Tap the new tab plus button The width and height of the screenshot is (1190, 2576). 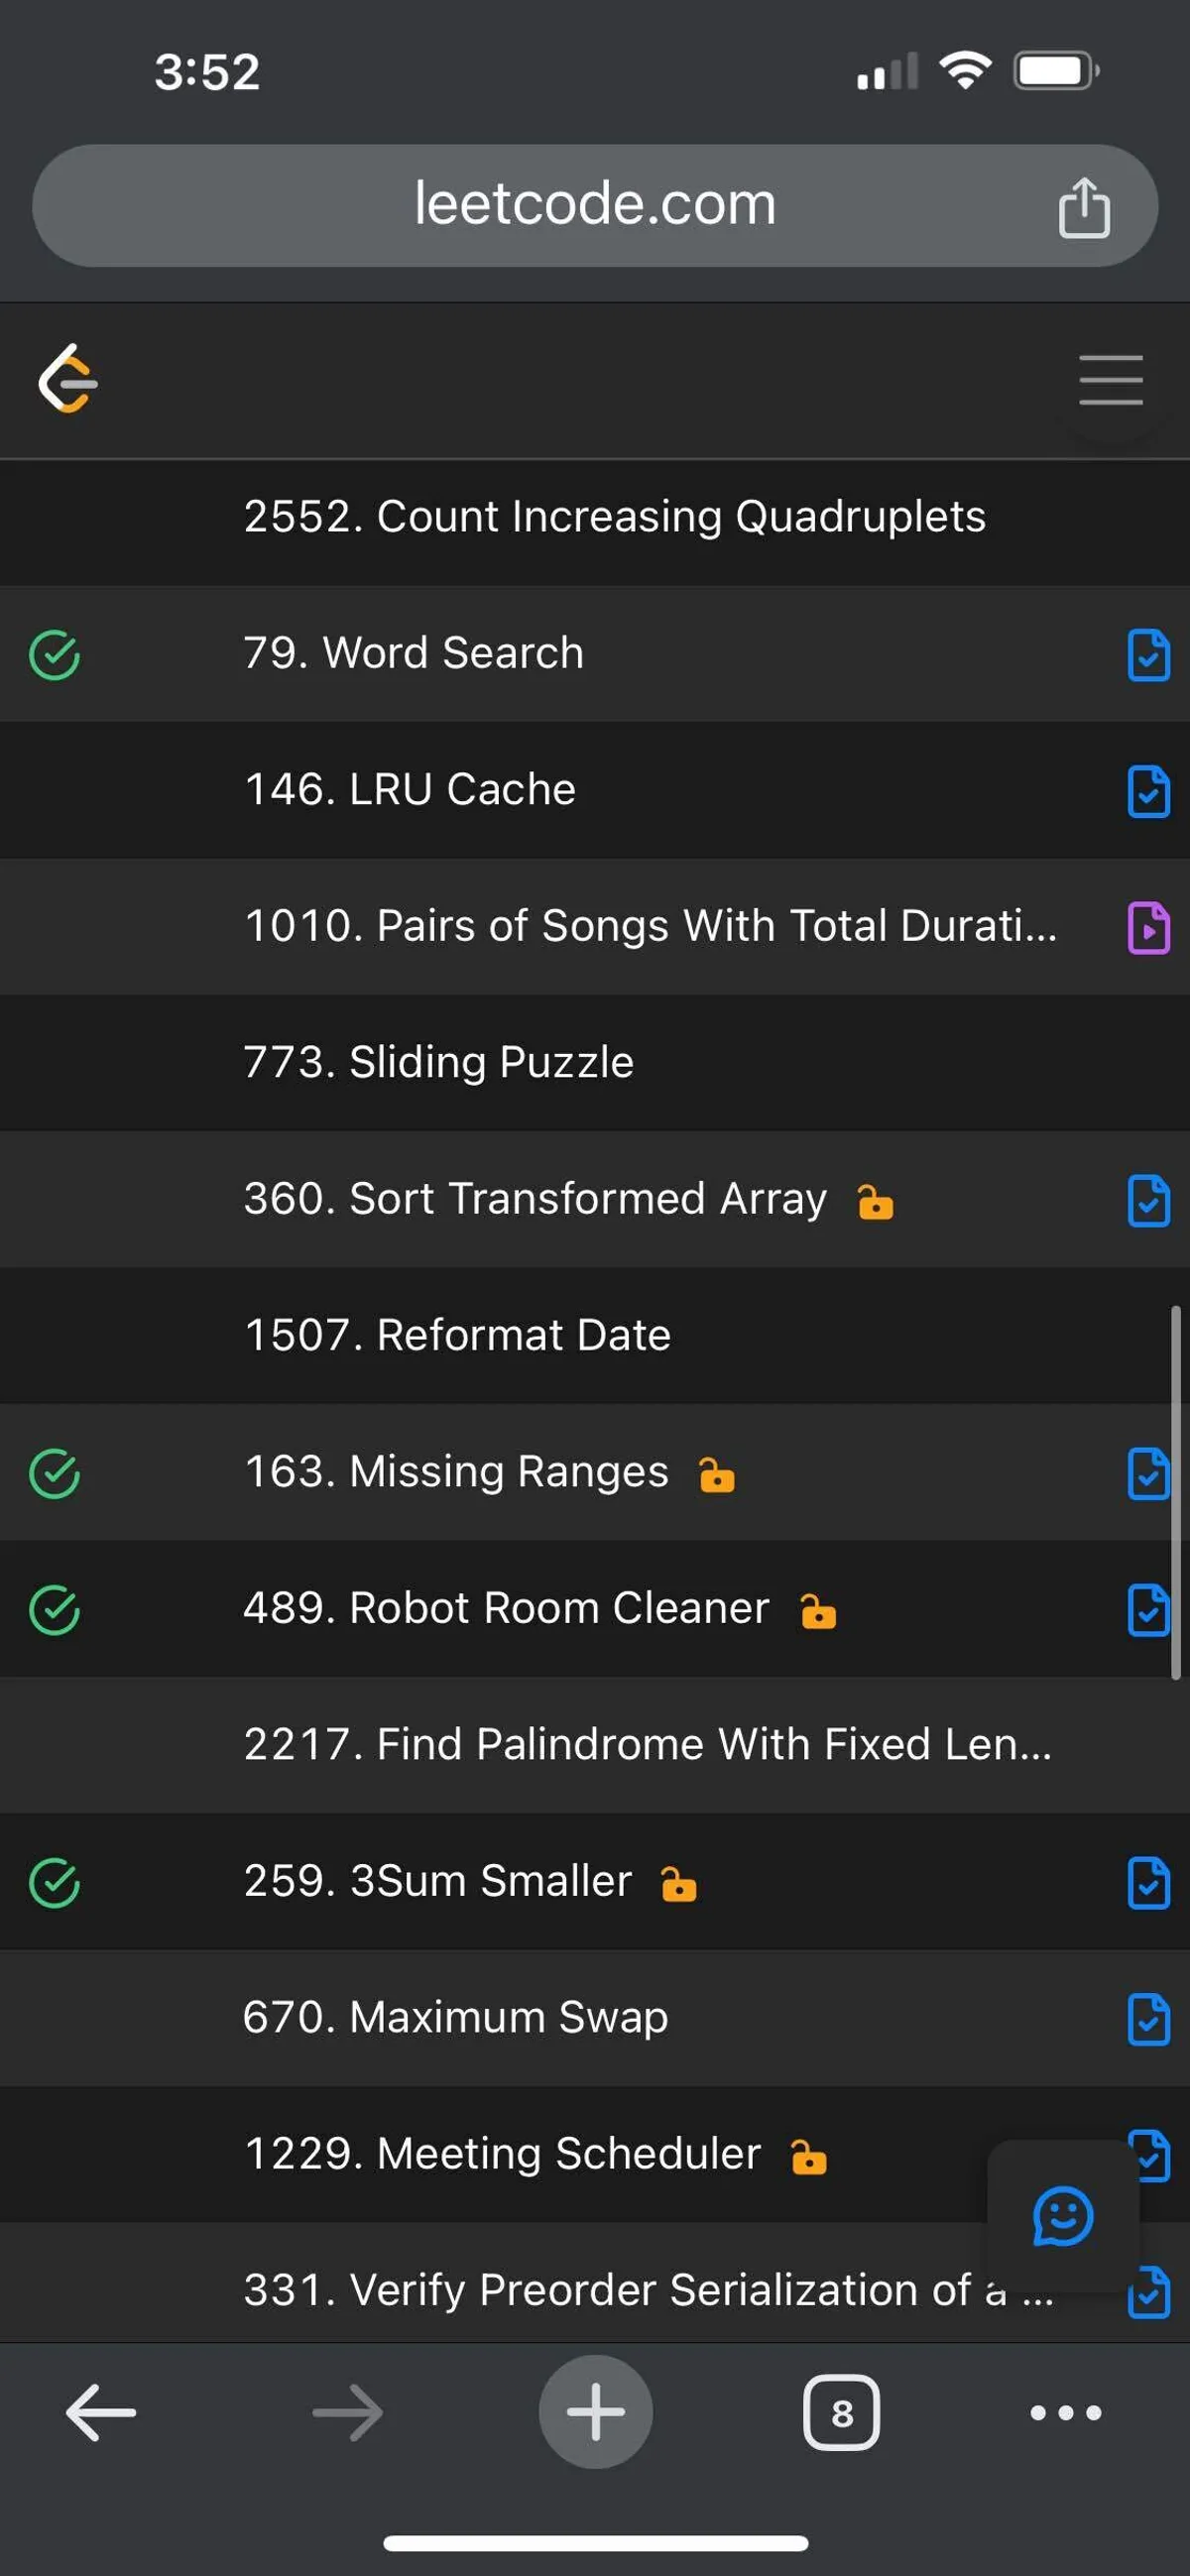coord(595,2412)
